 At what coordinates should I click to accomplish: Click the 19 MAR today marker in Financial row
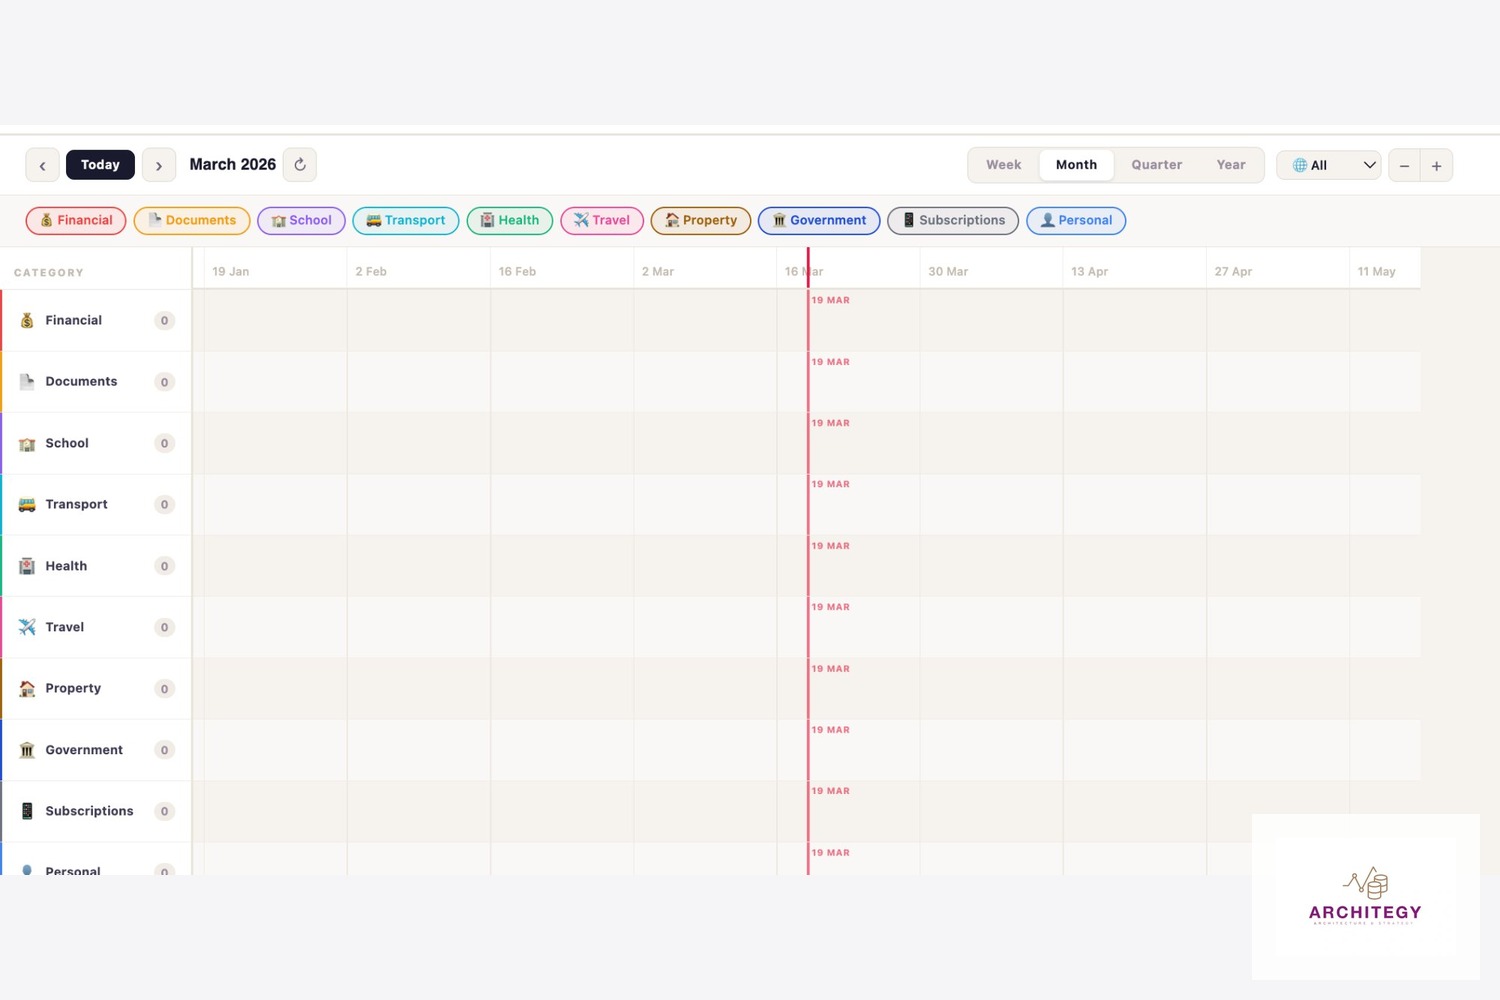click(x=830, y=300)
